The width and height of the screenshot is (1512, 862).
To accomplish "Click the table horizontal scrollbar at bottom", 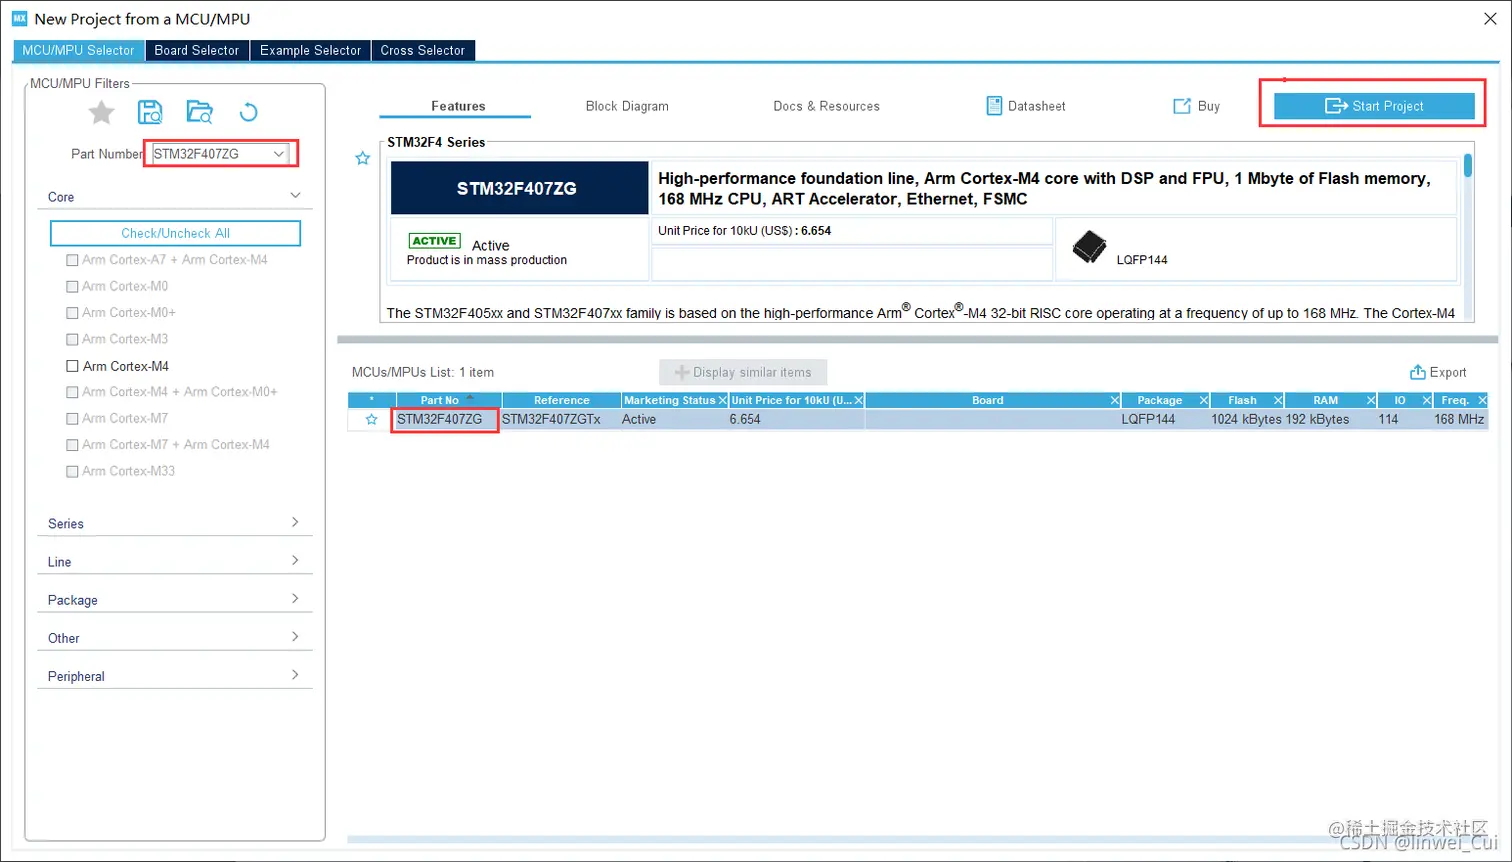I will point(917,840).
